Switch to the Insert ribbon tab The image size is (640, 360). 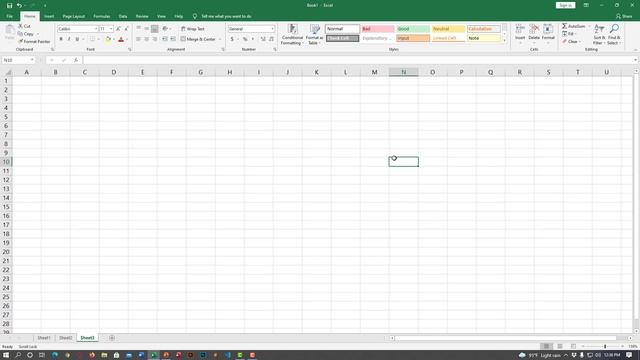(49, 16)
